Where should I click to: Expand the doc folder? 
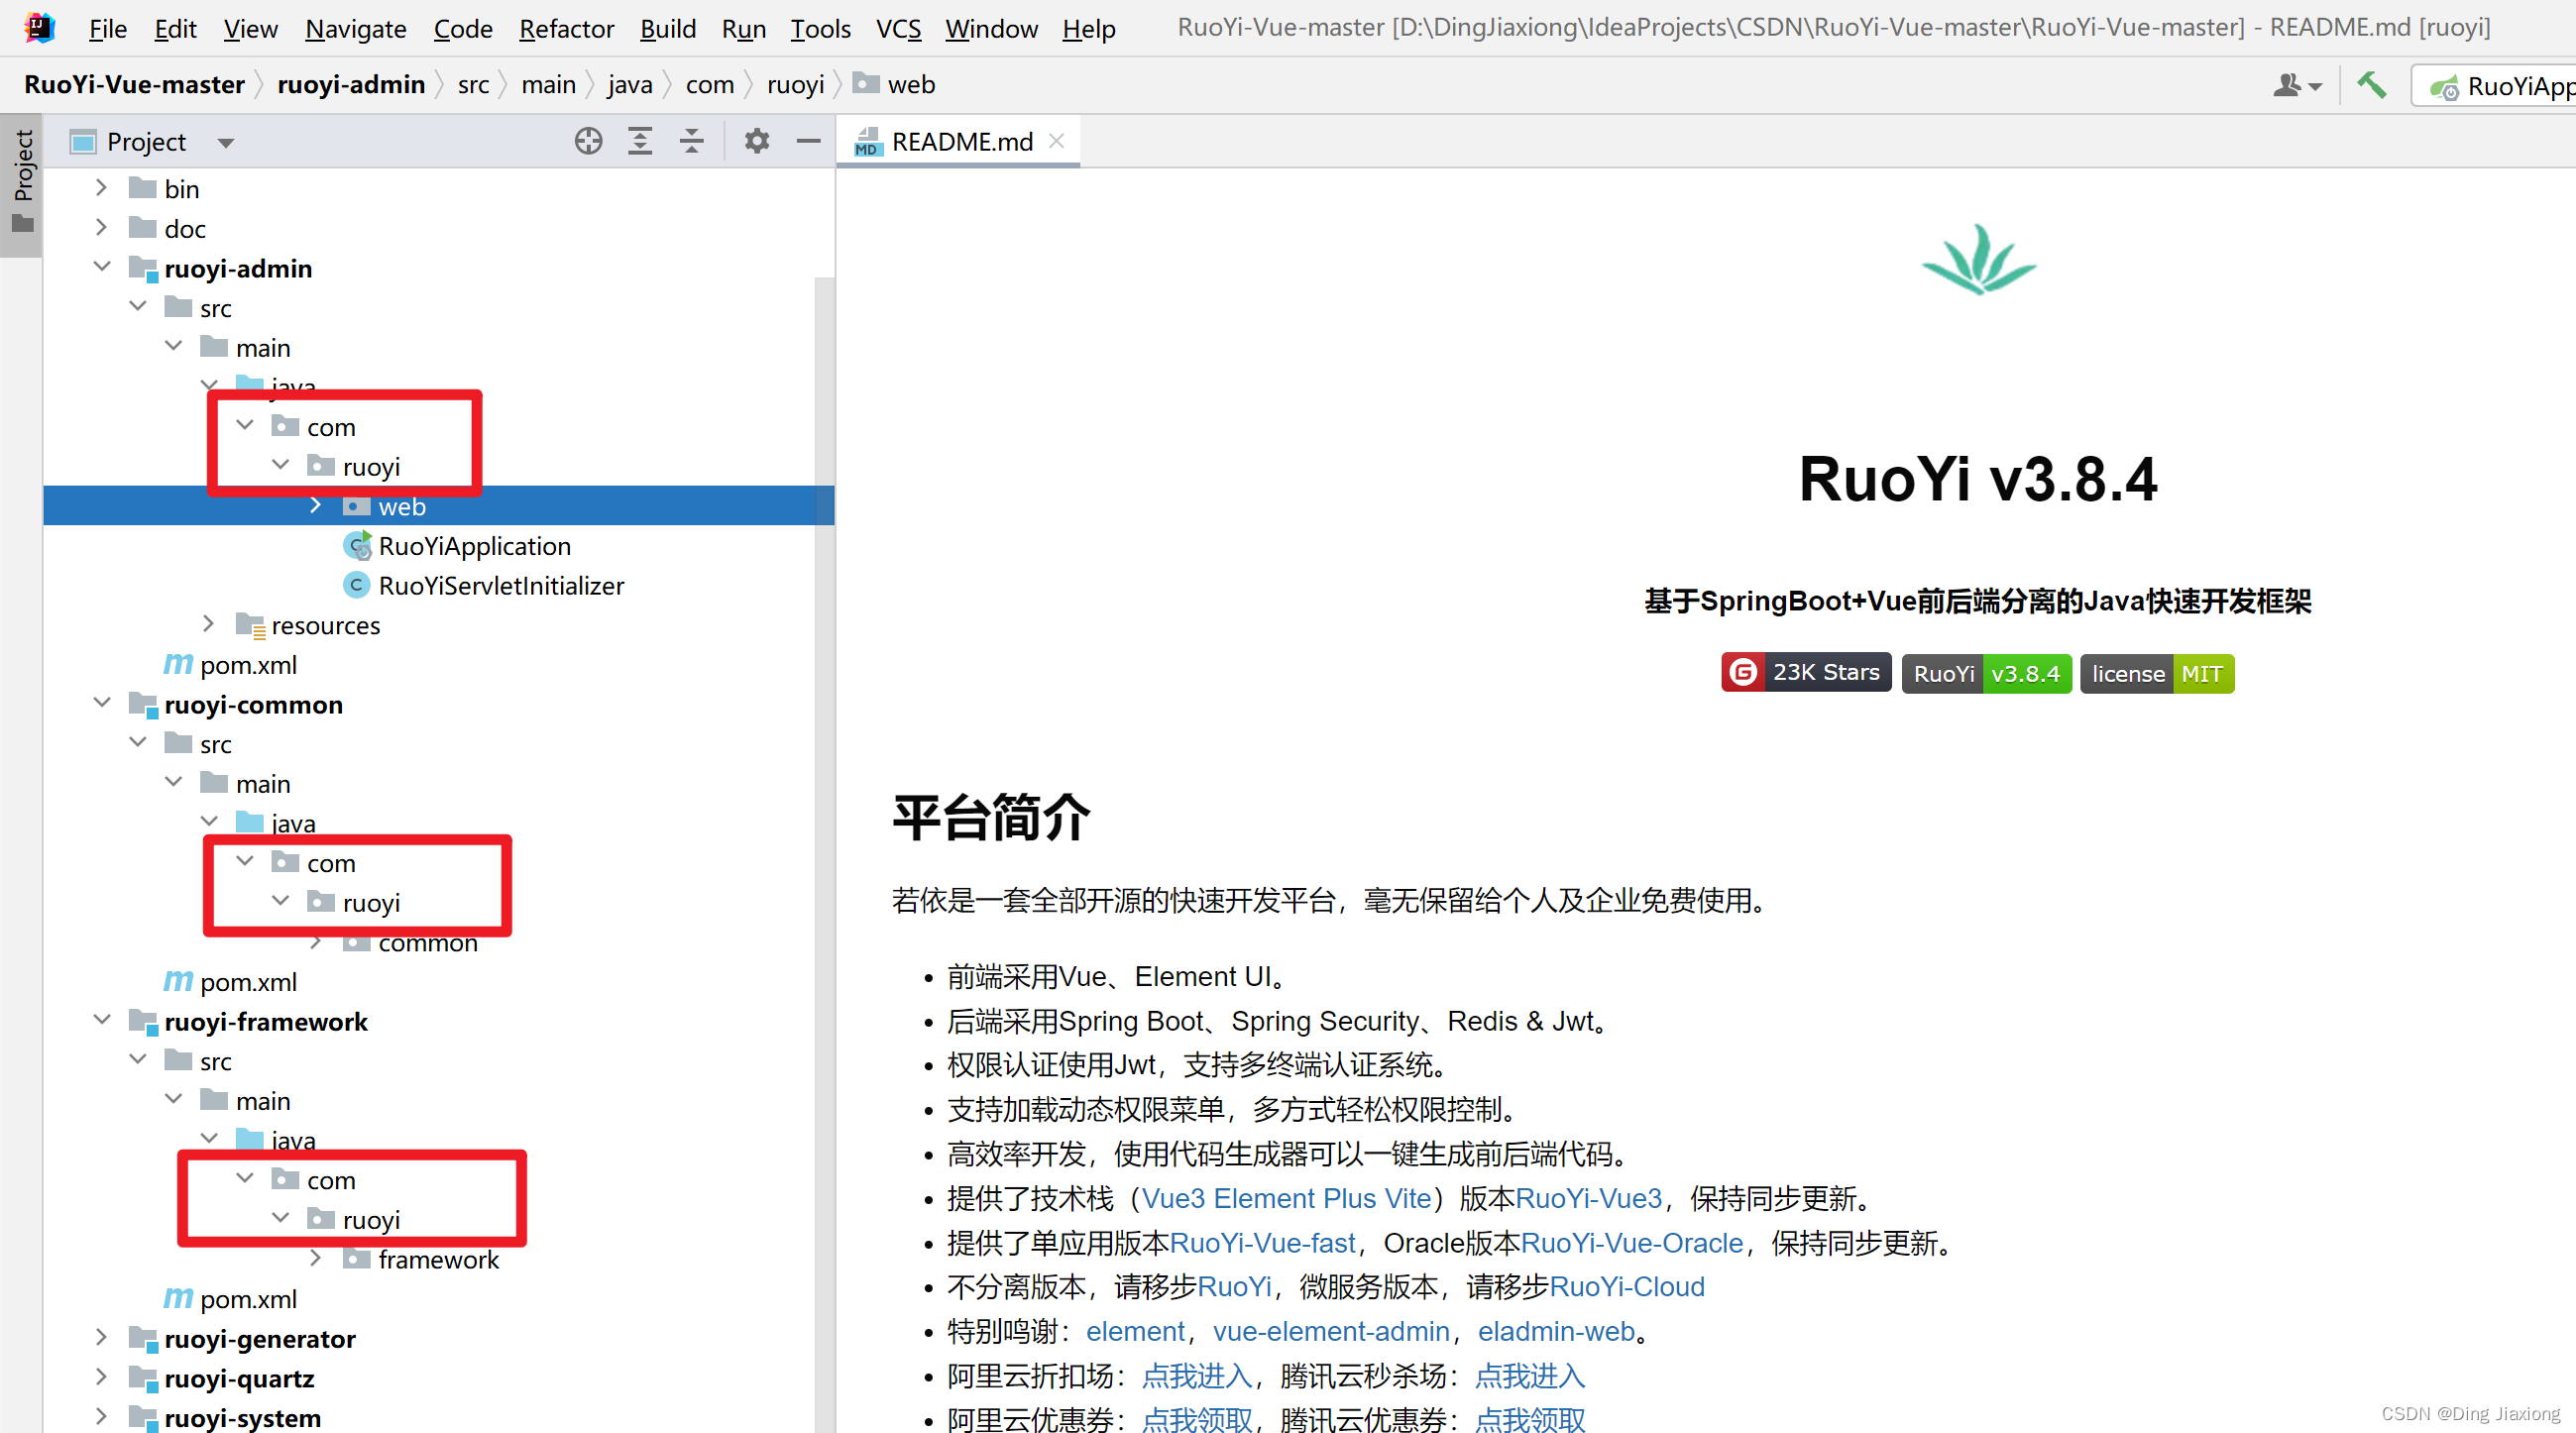coord(101,227)
